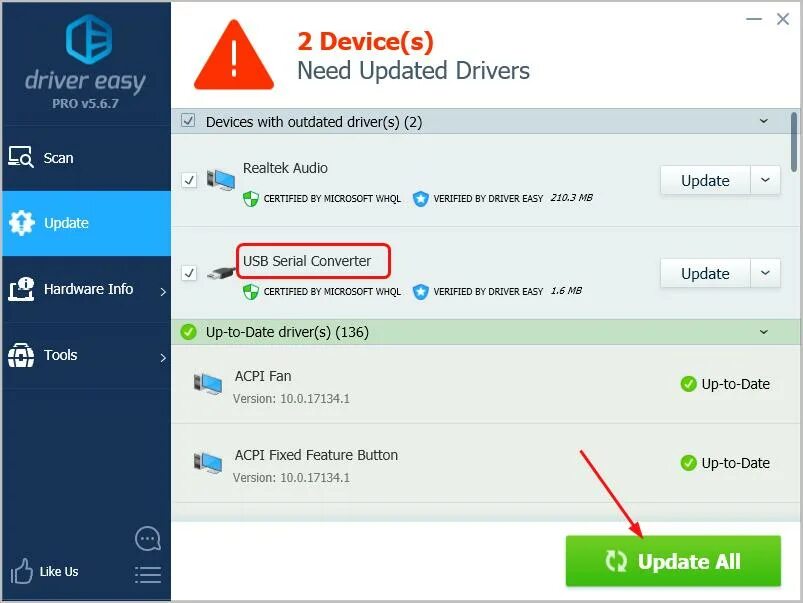
Task: Open dropdown arrow beside USB Serial Converter Update
Action: pyautogui.click(x=765, y=273)
